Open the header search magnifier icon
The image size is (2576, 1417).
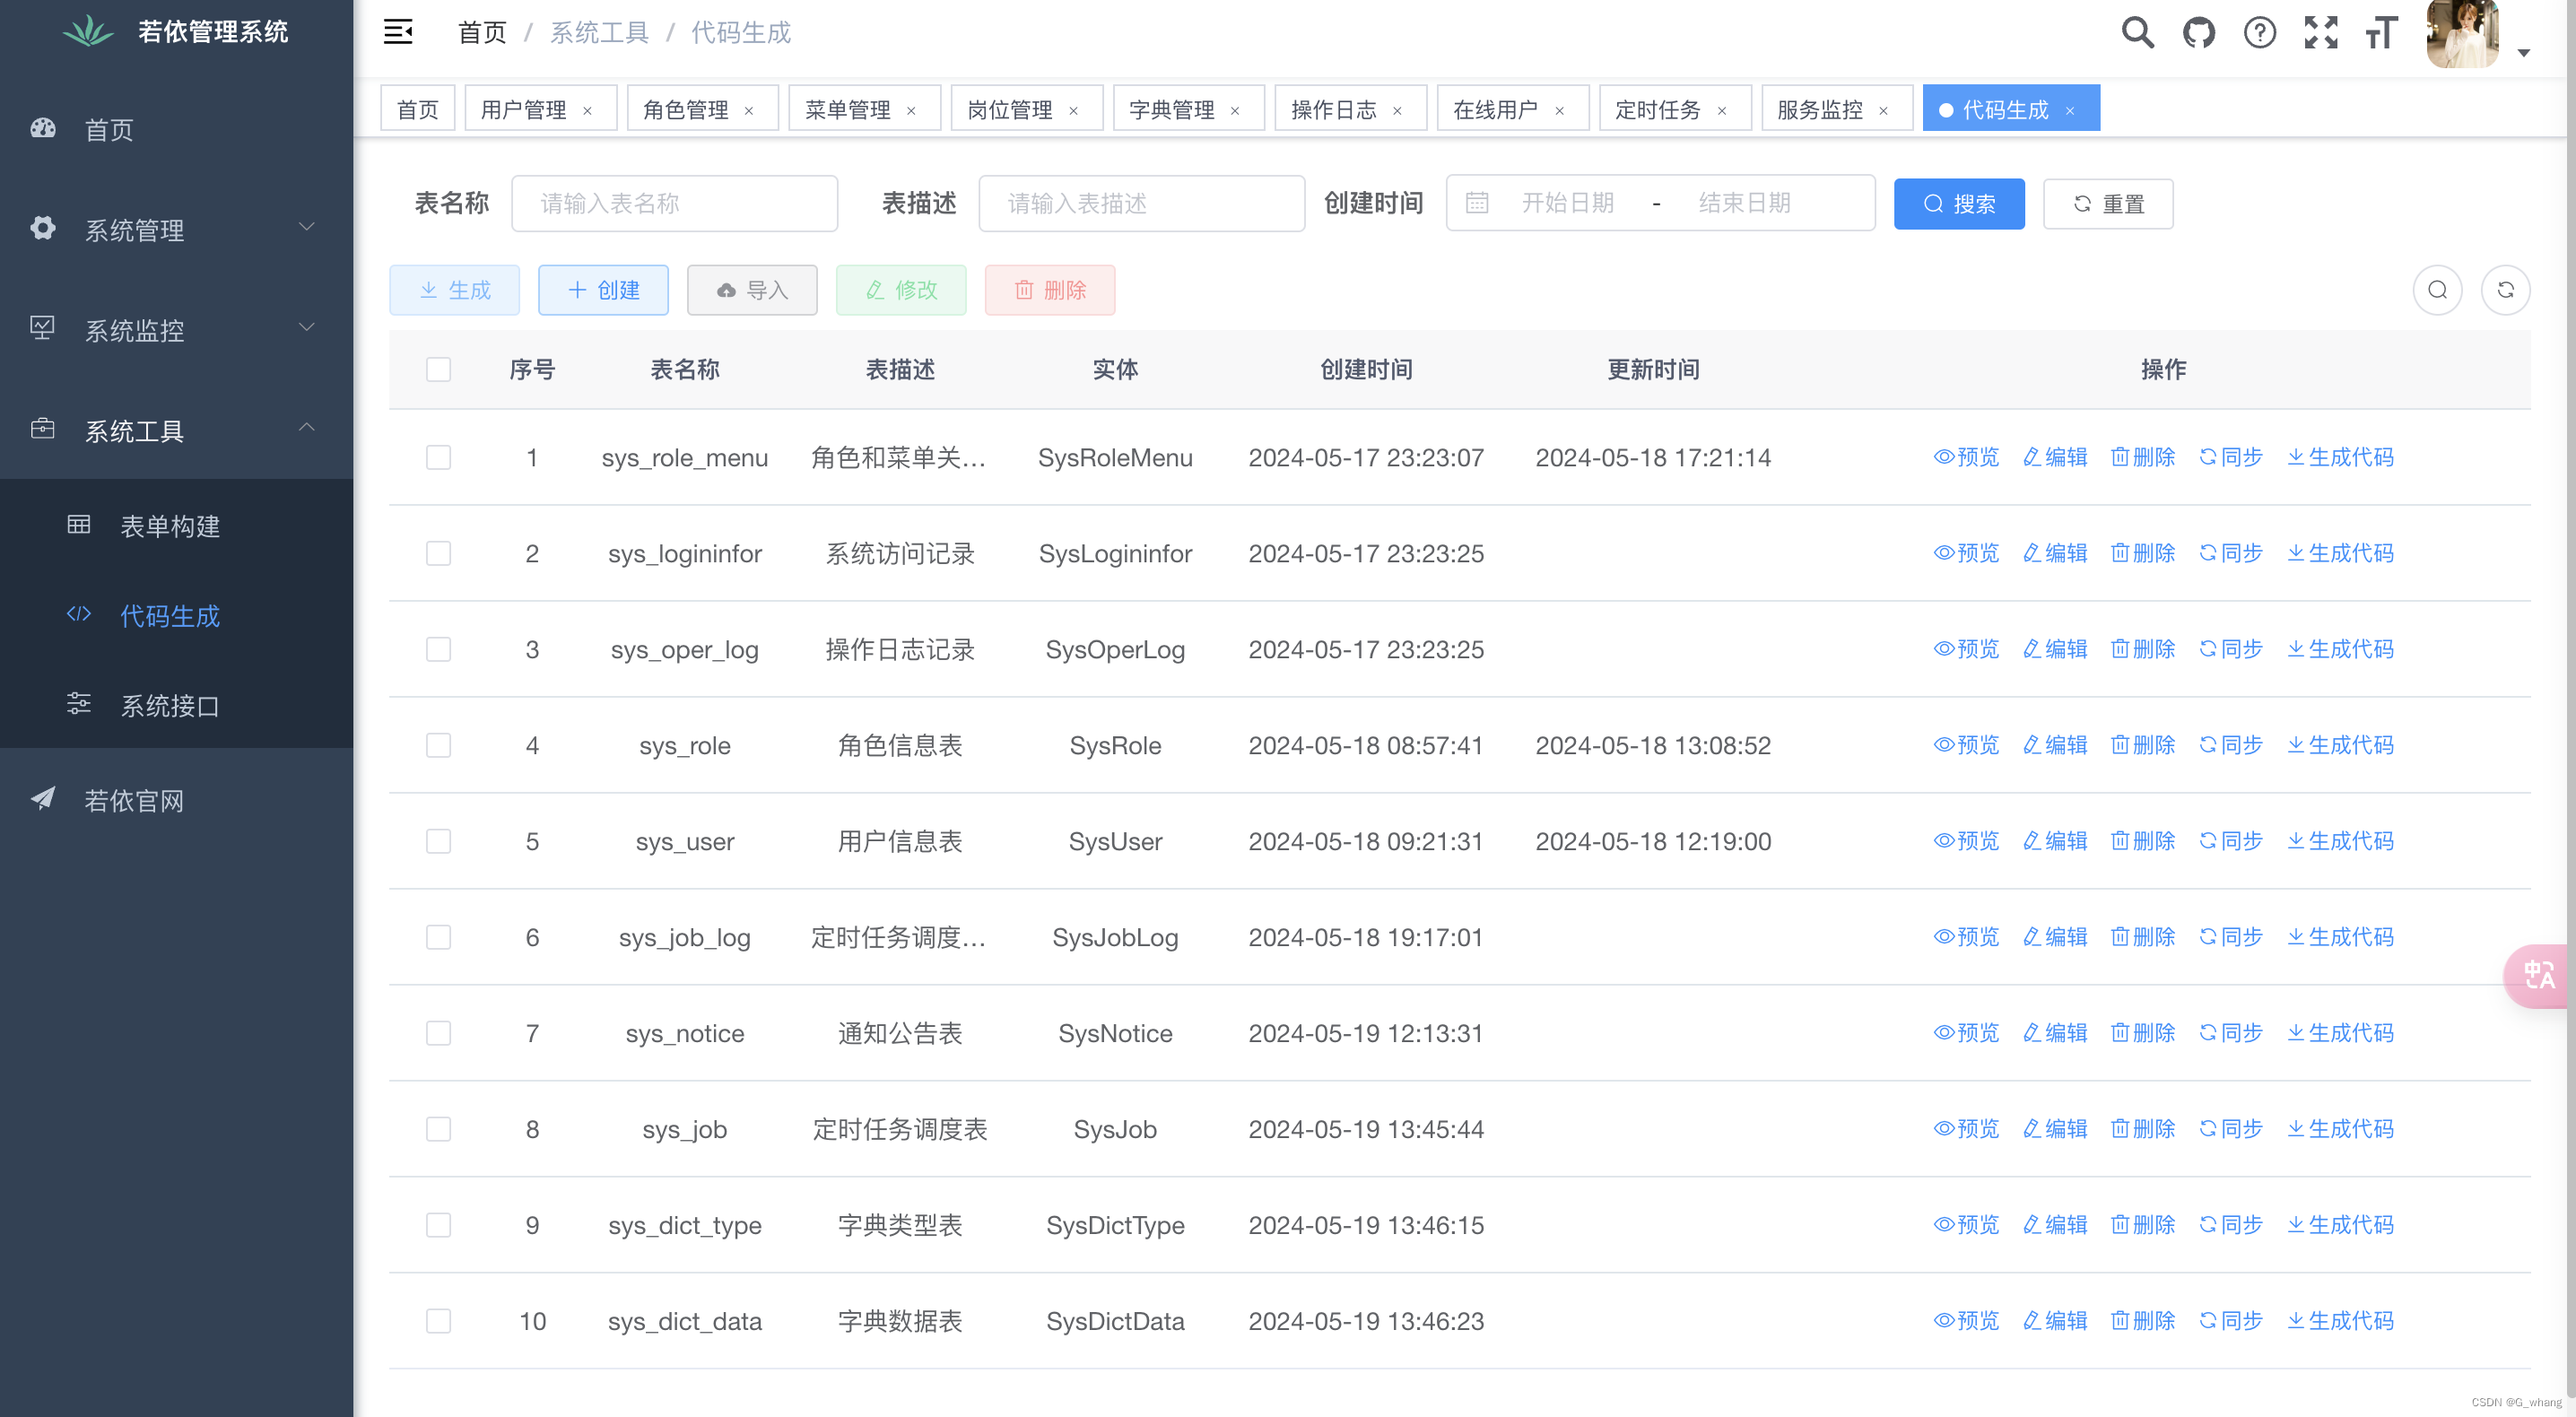2137,32
